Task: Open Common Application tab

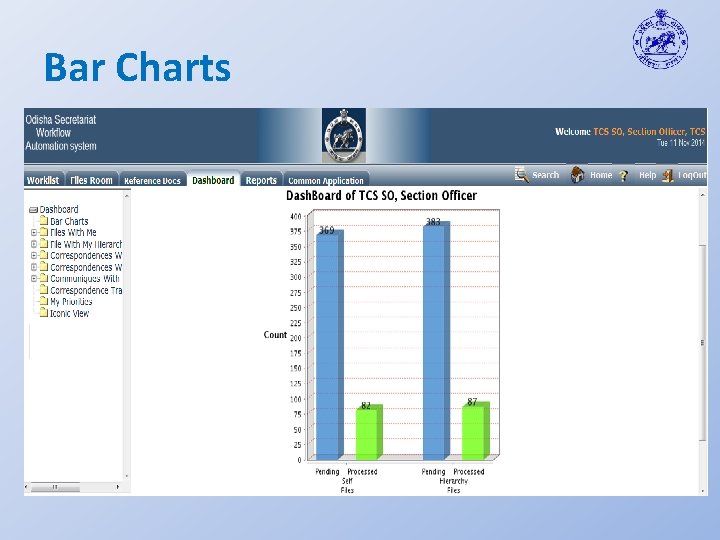Action: [x=326, y=180]
